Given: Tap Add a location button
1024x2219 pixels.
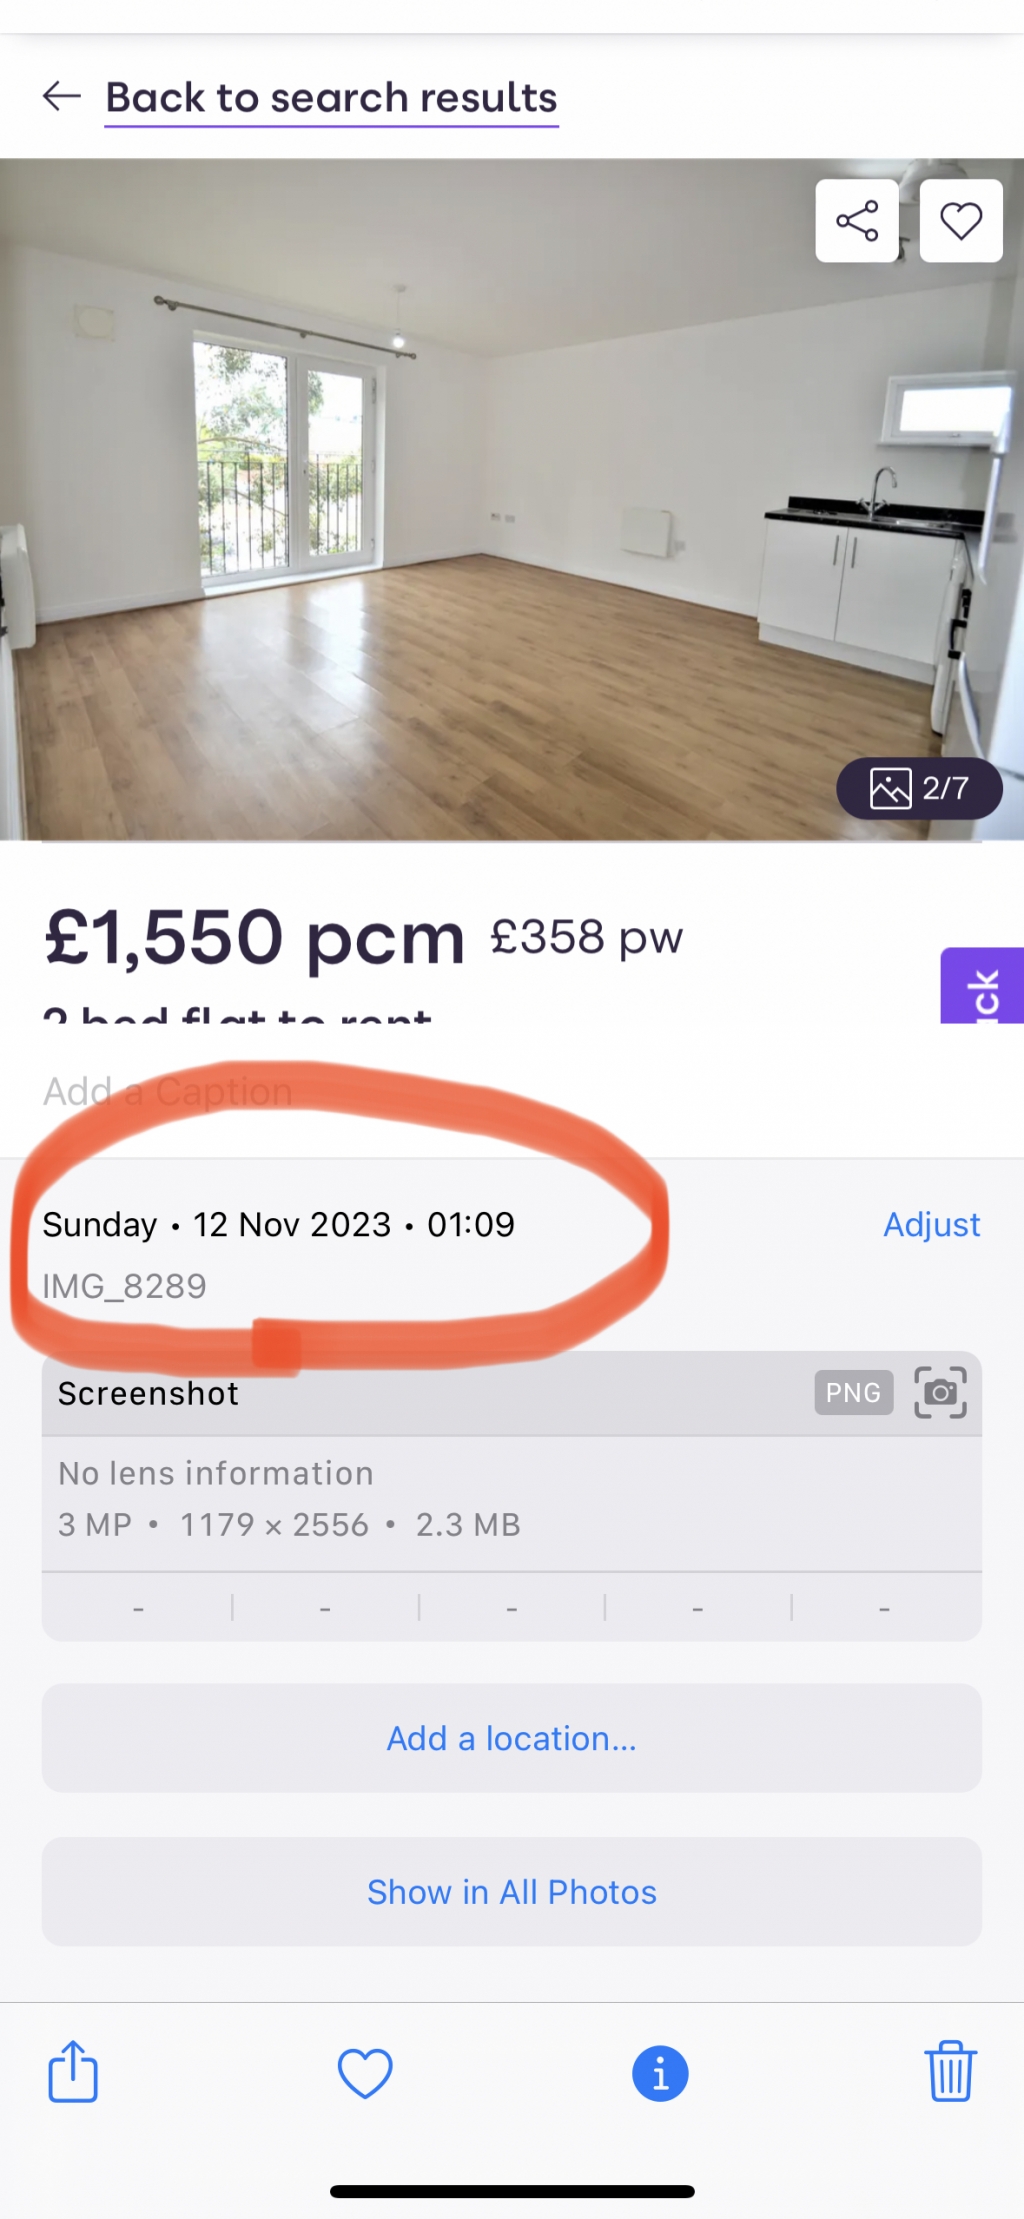Looking at the screenshot, I should tap(511, 1738).
